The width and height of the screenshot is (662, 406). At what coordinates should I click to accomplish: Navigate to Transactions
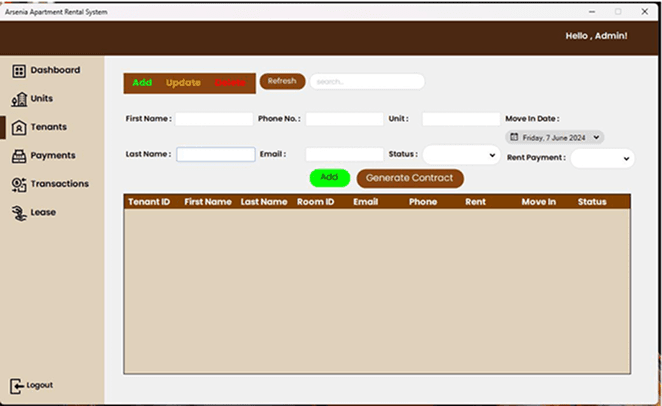click(60, 184)
